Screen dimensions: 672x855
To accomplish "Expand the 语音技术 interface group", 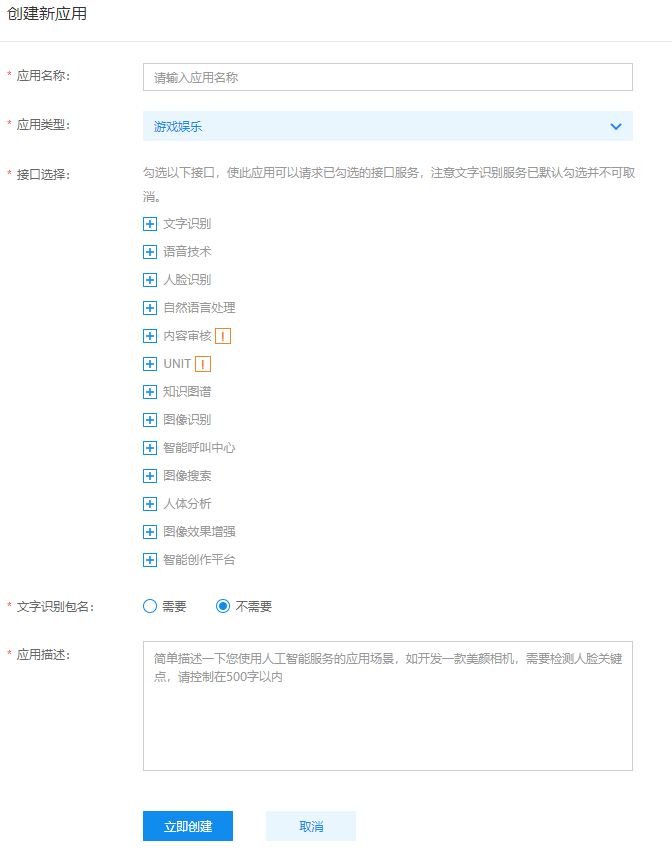I will tap(150, 252).
